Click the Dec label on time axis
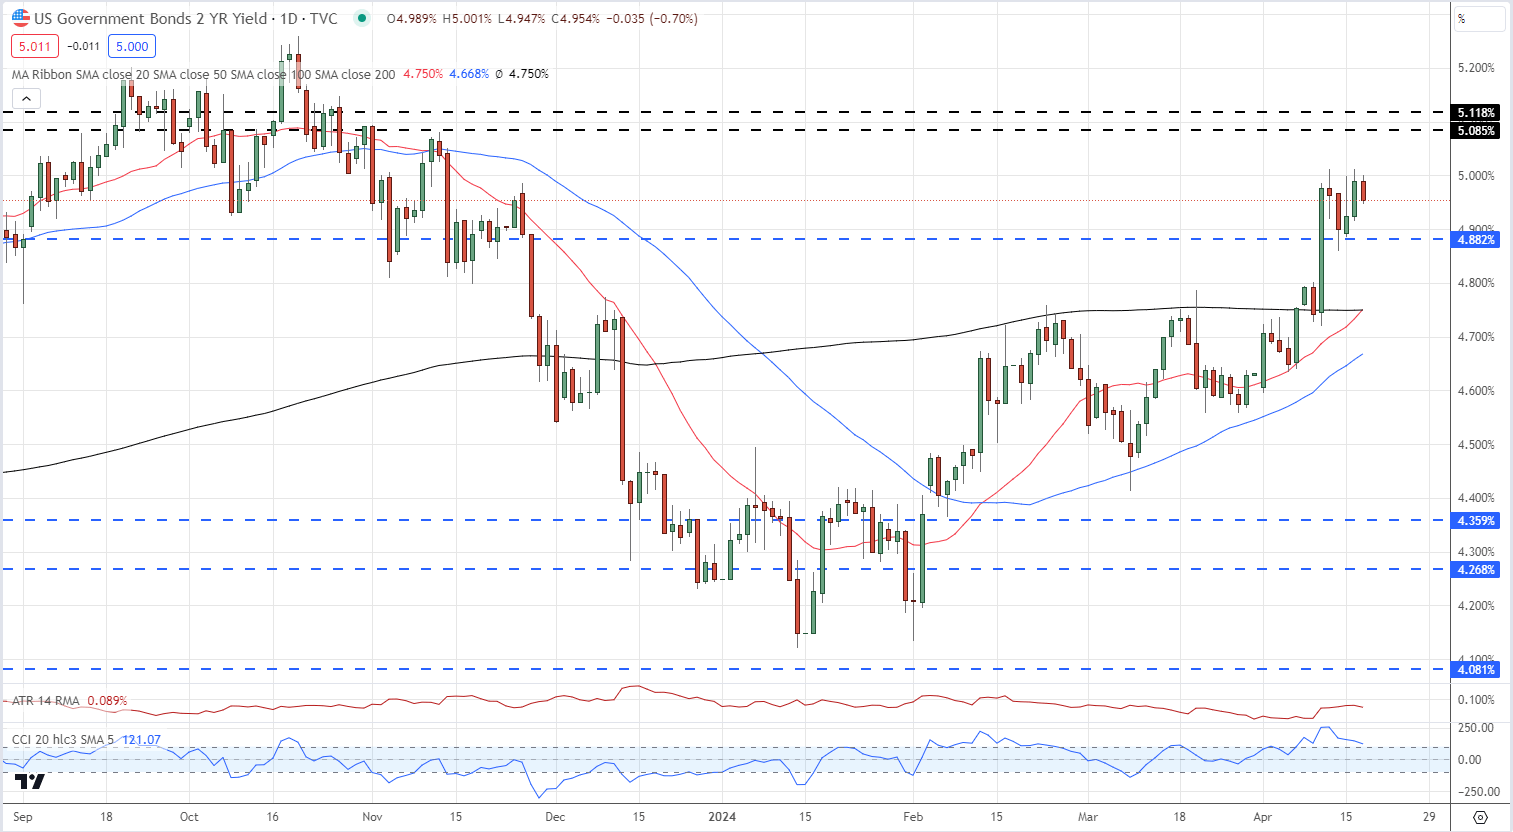This screenshot has width=1513, height=832. pos(555,817)
